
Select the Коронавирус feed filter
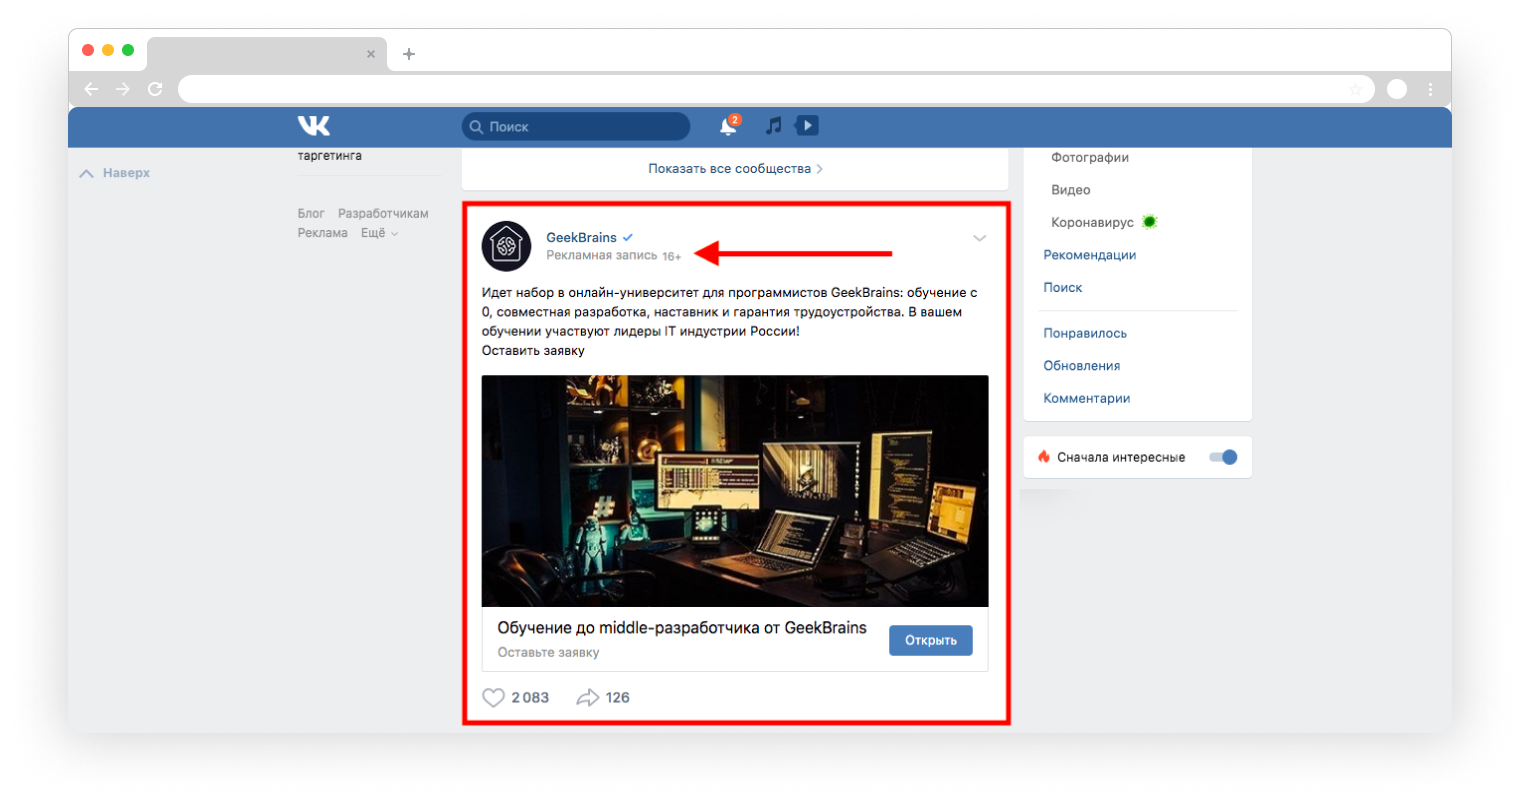(x=1092, y=222)
